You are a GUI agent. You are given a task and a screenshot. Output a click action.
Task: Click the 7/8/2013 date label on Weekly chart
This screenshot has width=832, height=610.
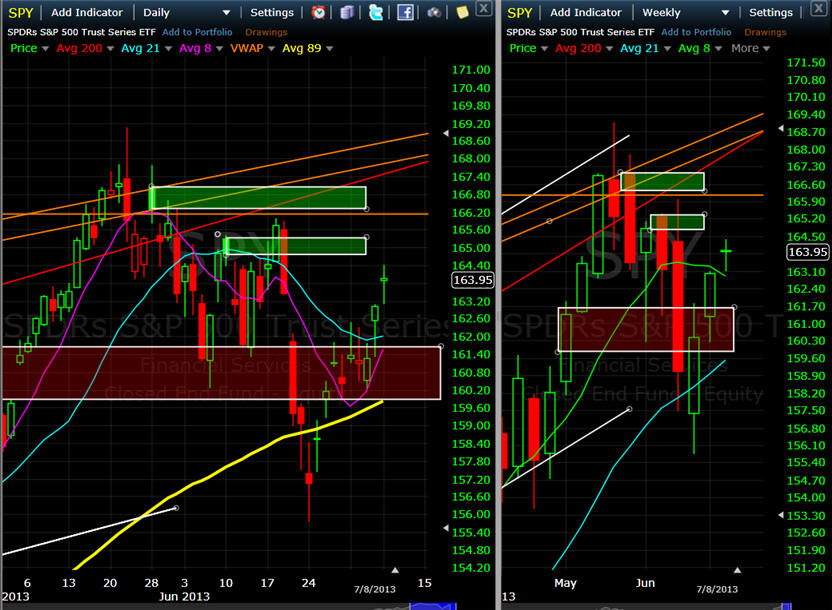click(x=717, y=589)
